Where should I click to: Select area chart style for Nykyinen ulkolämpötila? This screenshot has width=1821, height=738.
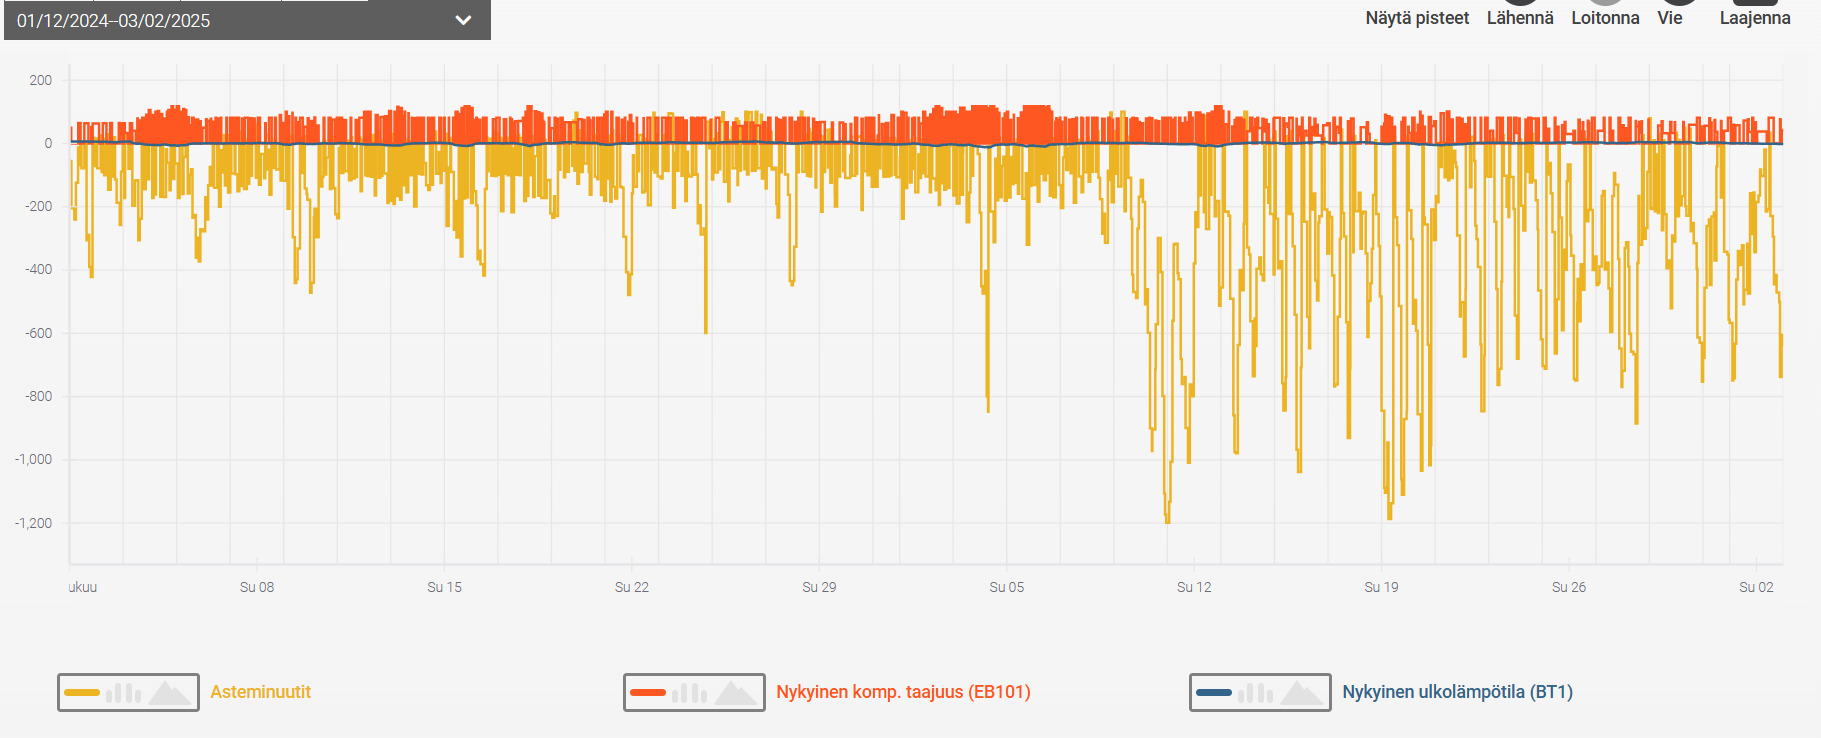point(1302,692)
